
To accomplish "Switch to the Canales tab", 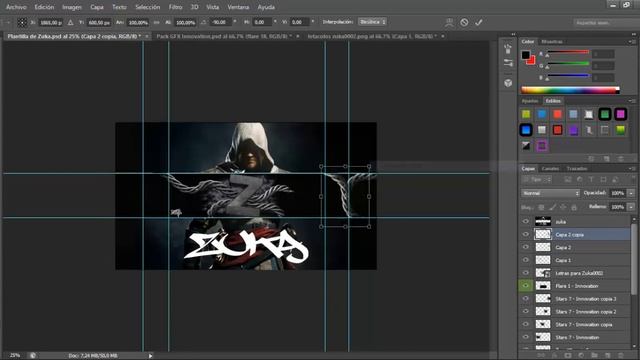I will 550,169.
